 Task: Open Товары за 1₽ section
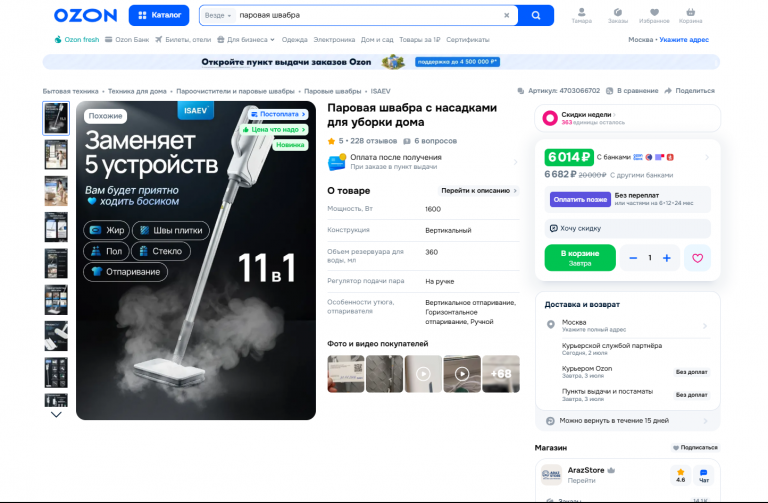point(419,40)
